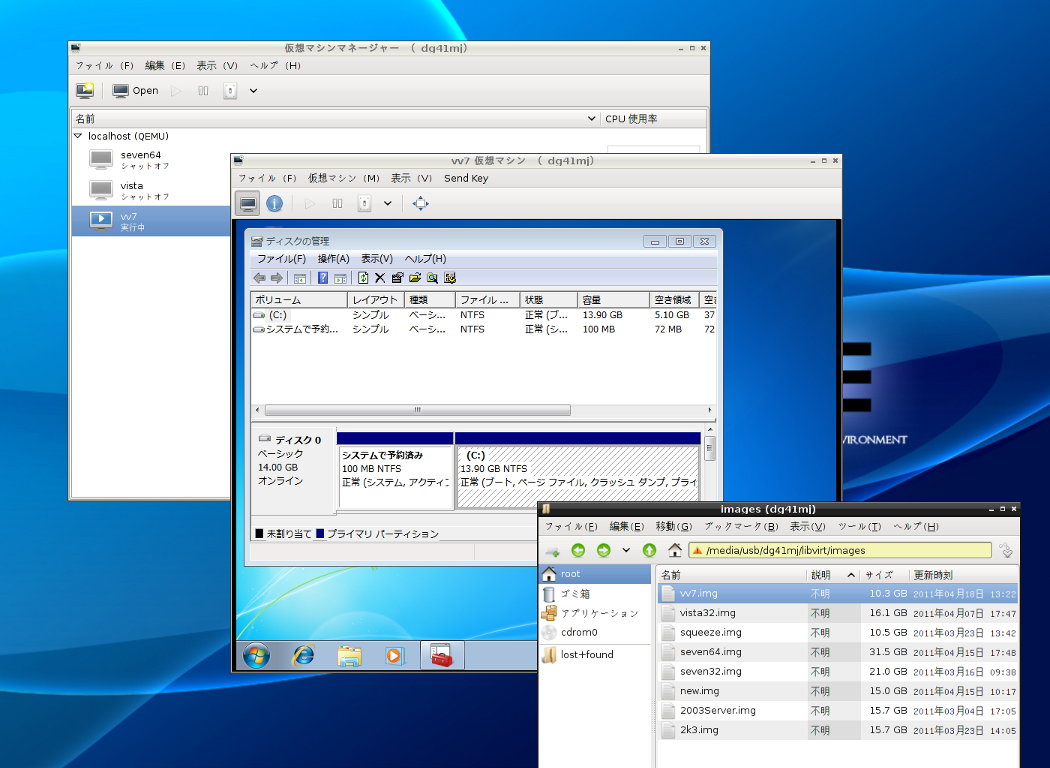This screenshot has width=1050, height=768.
Task: Collapse the localhost (QEMU) tree node
Action: pos(78,136)
